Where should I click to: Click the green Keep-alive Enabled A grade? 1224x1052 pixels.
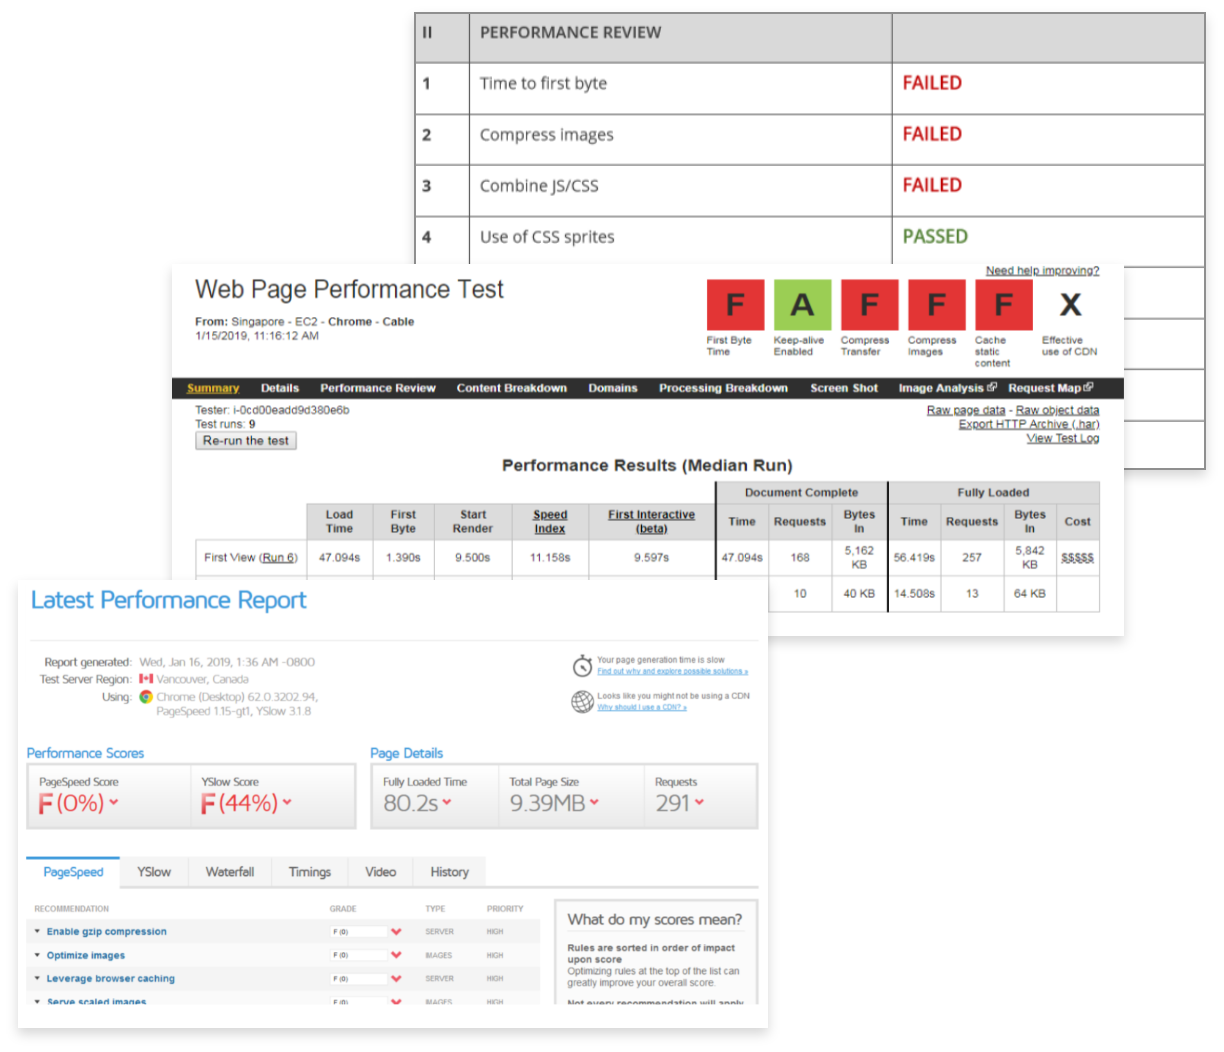coord(802,305)
